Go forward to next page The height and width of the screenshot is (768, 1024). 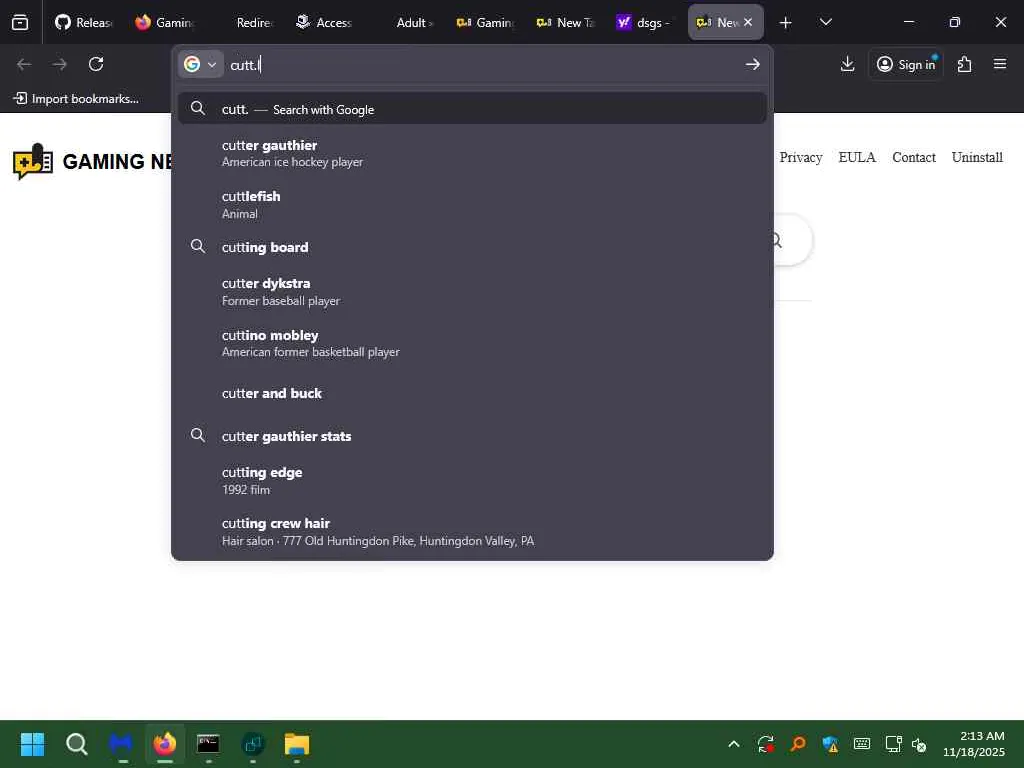click(x=60, y=64)
